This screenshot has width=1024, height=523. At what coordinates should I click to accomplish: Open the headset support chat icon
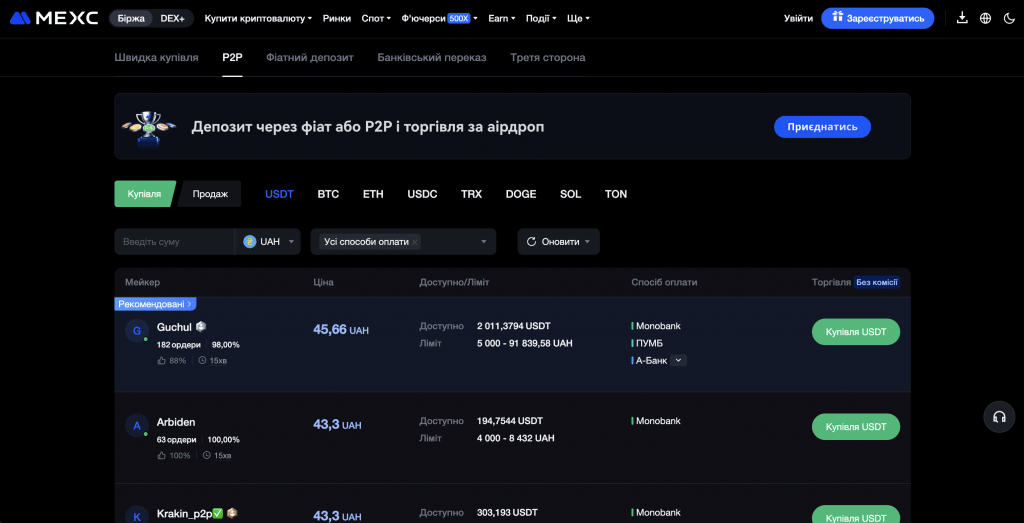click(x=998, y=417)
